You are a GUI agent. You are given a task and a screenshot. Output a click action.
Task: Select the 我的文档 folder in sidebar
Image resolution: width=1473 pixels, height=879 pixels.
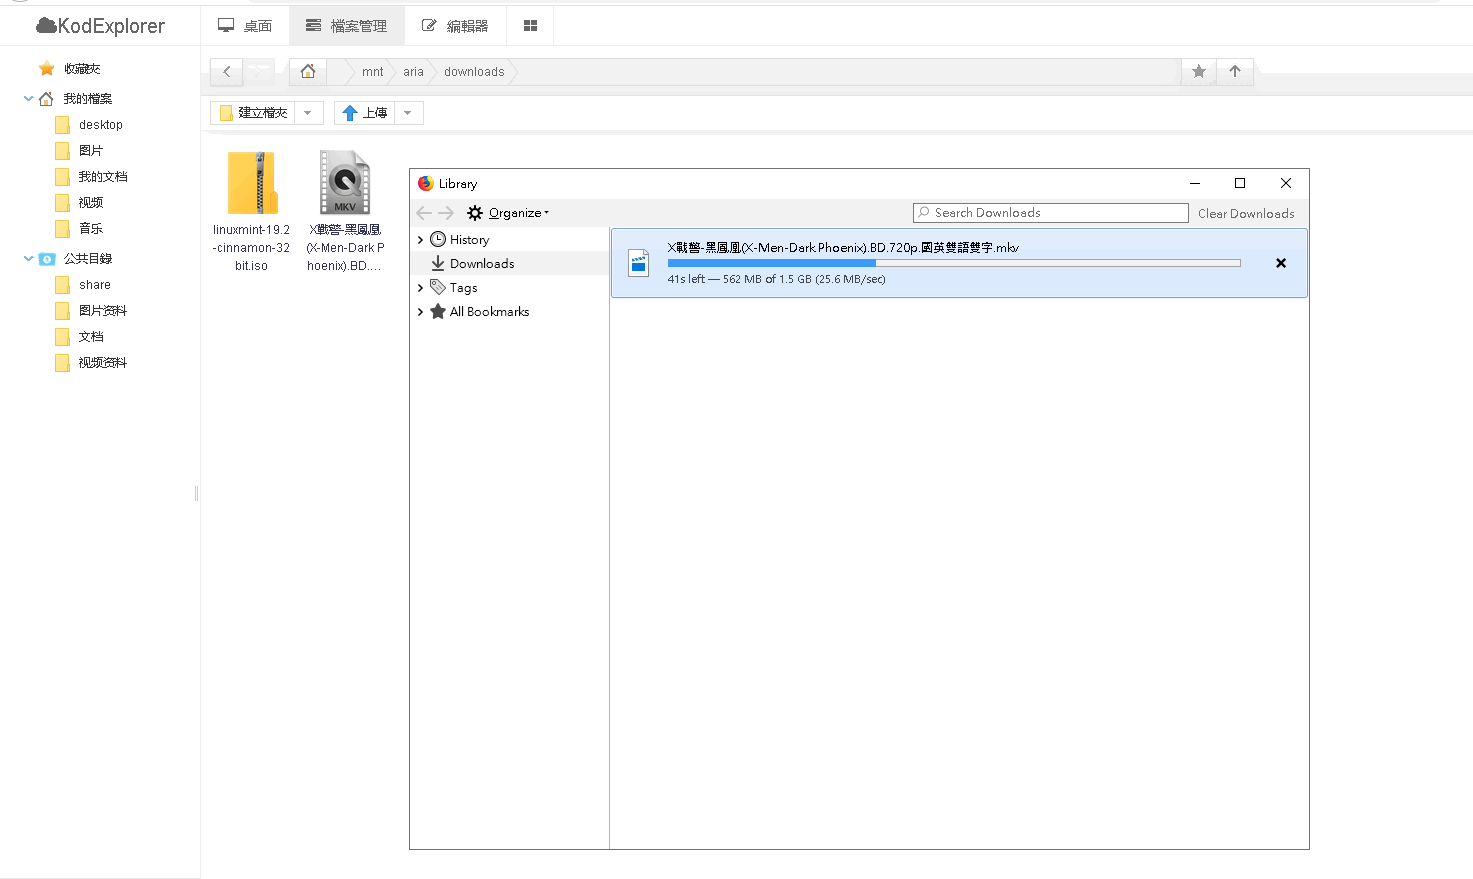click(x=102, y=177)
